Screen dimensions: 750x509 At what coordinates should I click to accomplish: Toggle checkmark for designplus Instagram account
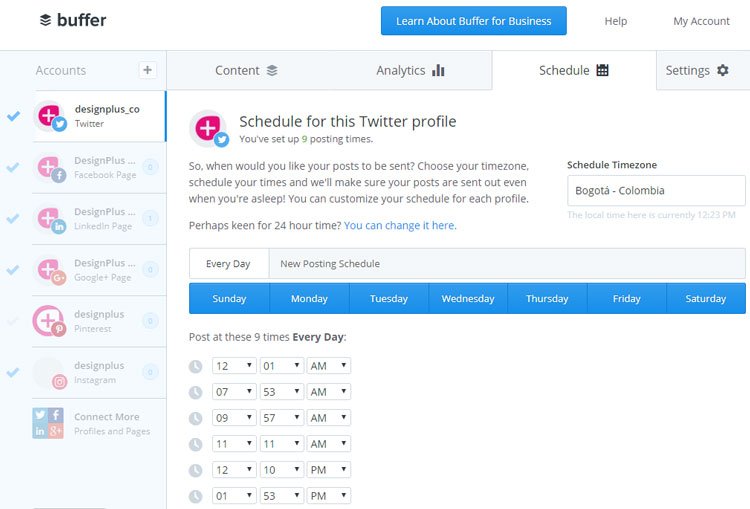(x=13, y=372)
